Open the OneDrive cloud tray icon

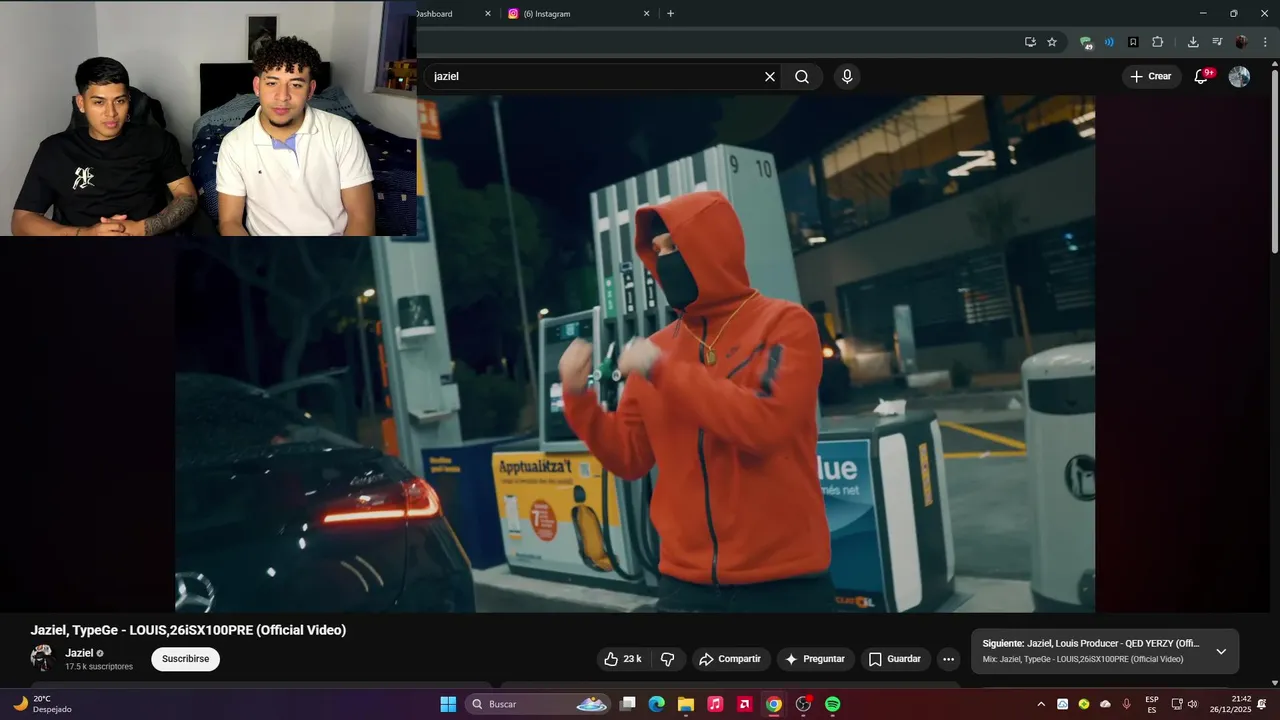point(1105,704)
